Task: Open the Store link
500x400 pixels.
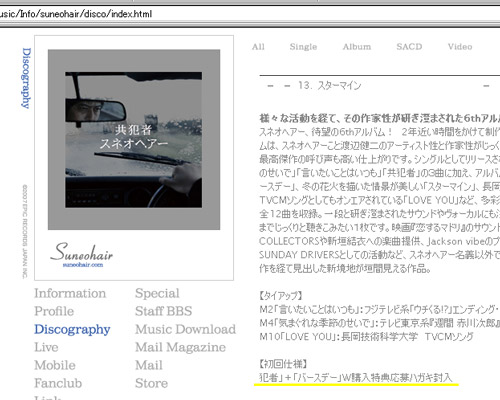Action: coord(151,383)
